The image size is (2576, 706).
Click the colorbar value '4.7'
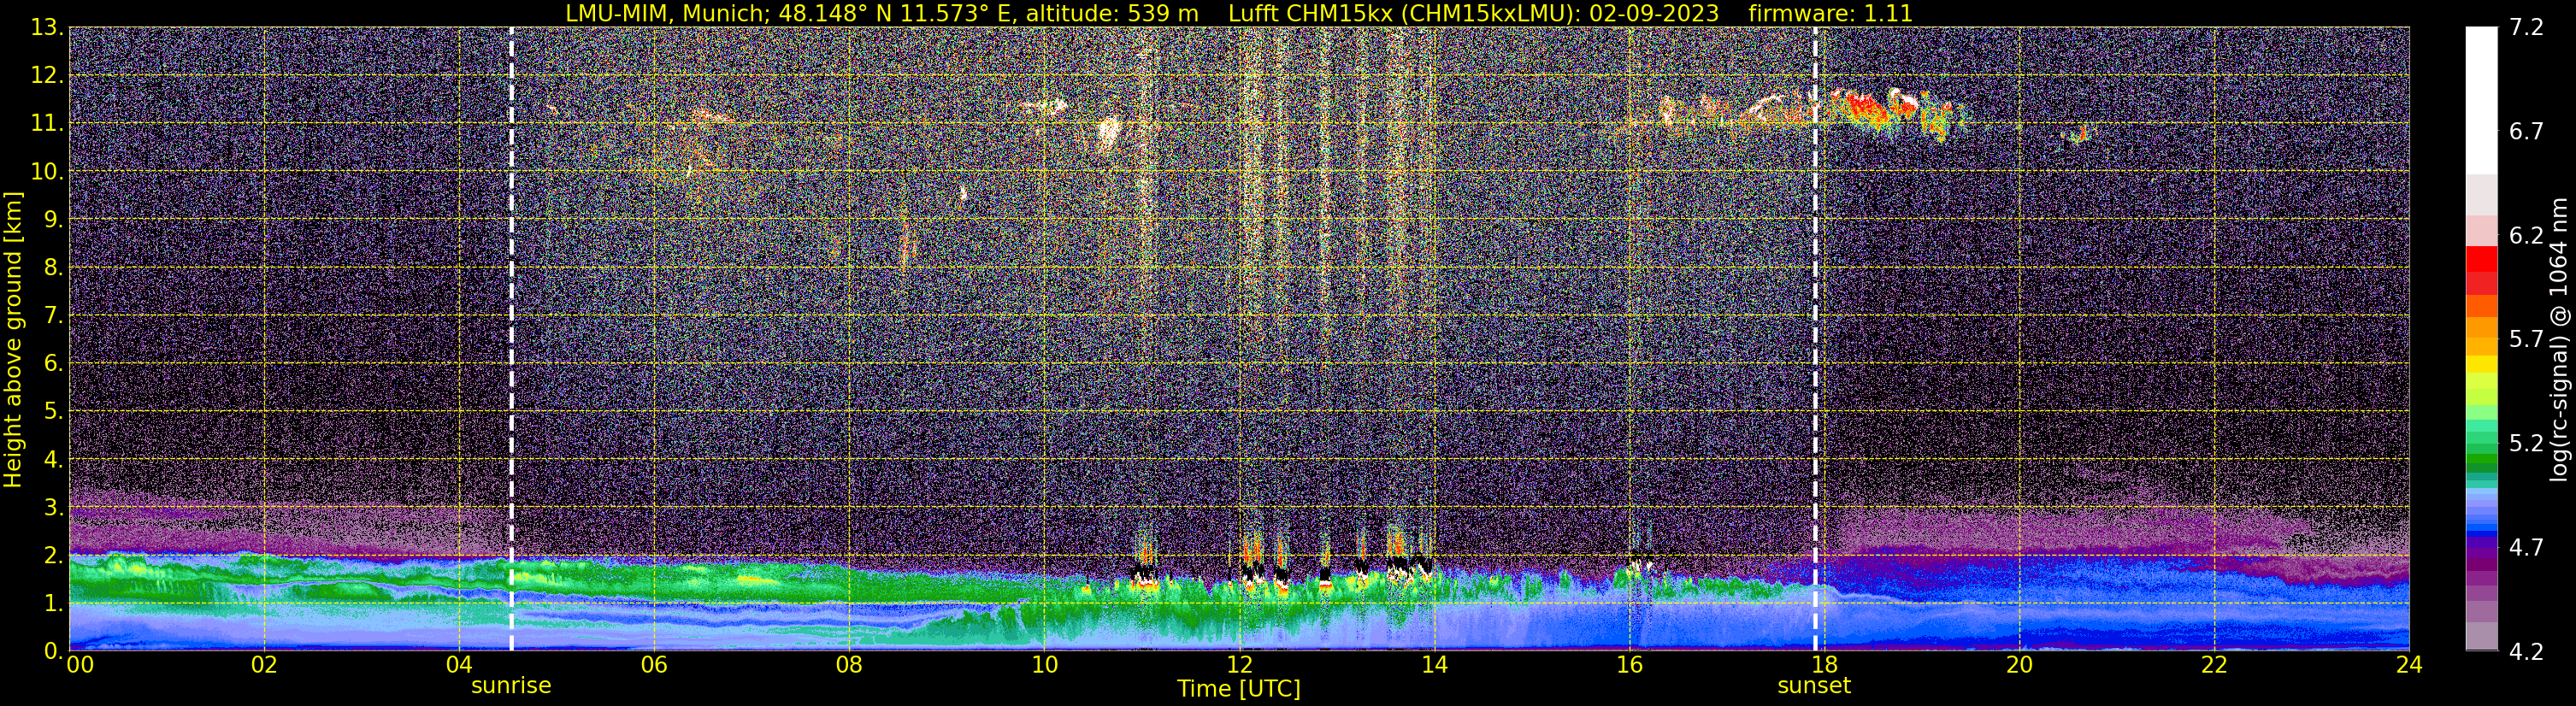point(2526,547)
